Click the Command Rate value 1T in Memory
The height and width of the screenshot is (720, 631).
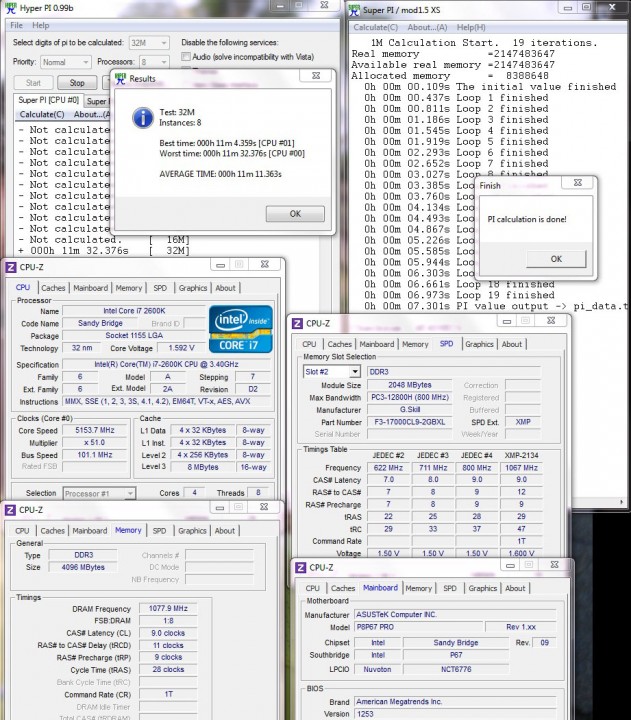pos(168,694)
